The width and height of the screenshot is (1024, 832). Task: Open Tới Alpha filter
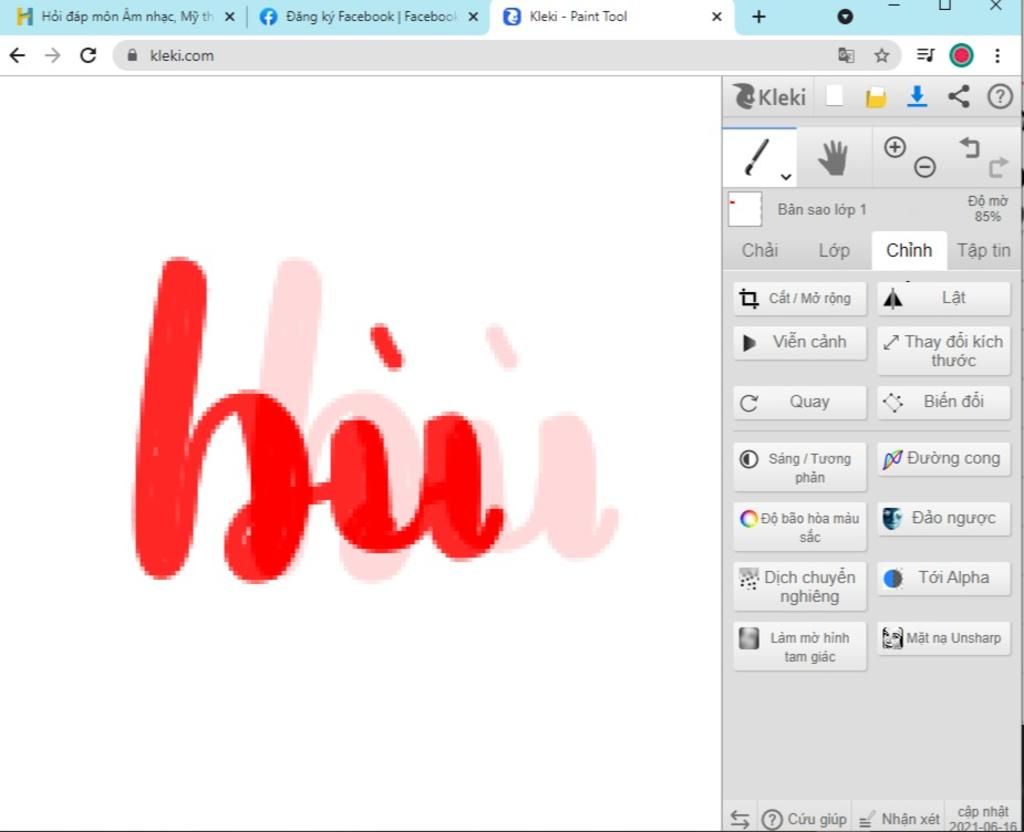(944, 578)
